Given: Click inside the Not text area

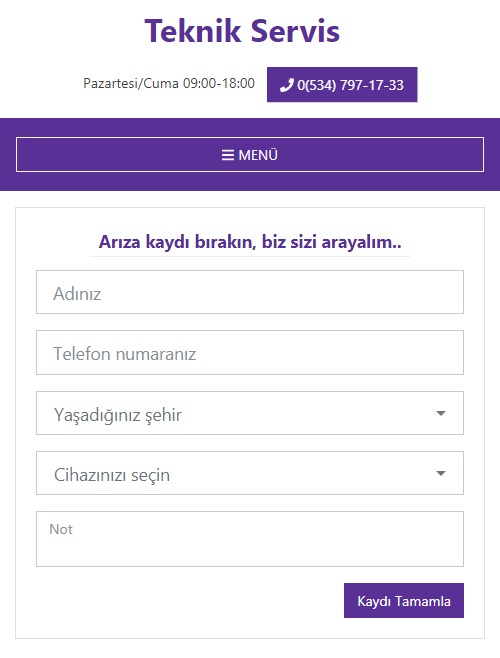Looking at the screenshot, I should click(x=250, y=539).
